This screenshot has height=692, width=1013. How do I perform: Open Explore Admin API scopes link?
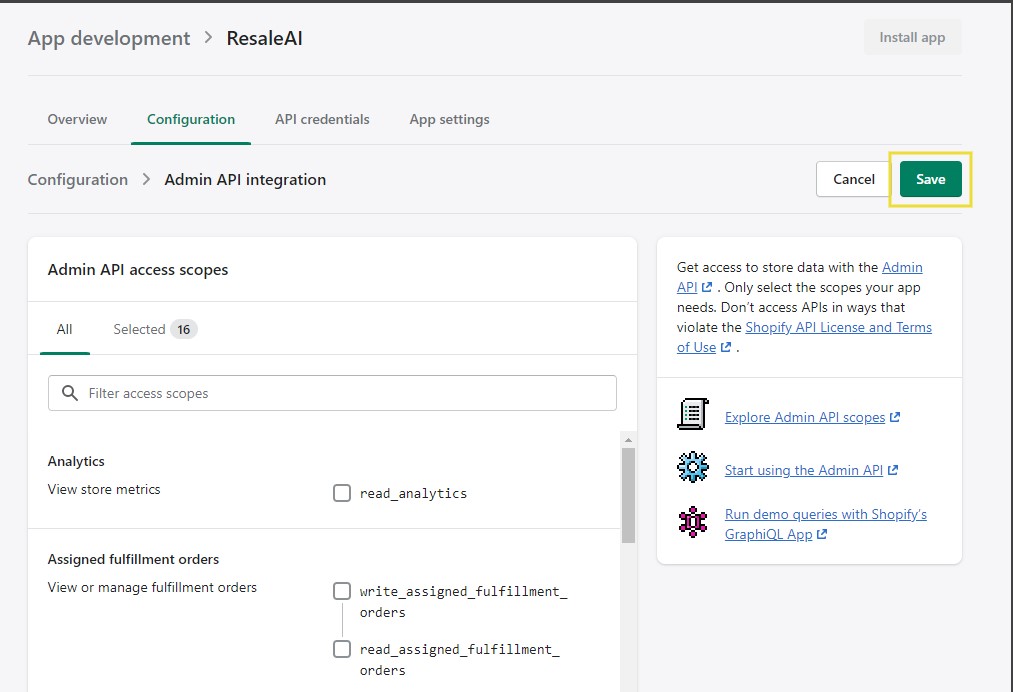tap(804, 417)
